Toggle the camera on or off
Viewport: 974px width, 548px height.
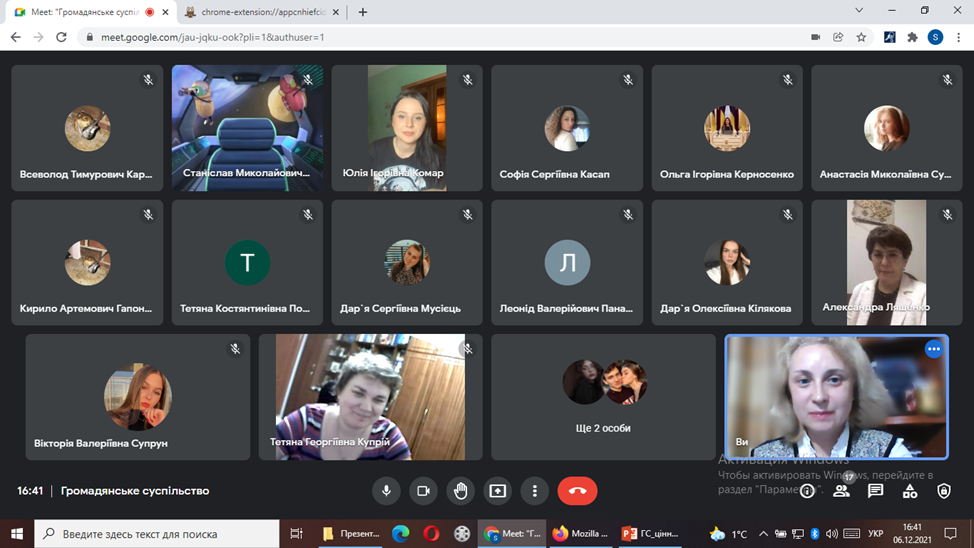[x=423, y=491]
